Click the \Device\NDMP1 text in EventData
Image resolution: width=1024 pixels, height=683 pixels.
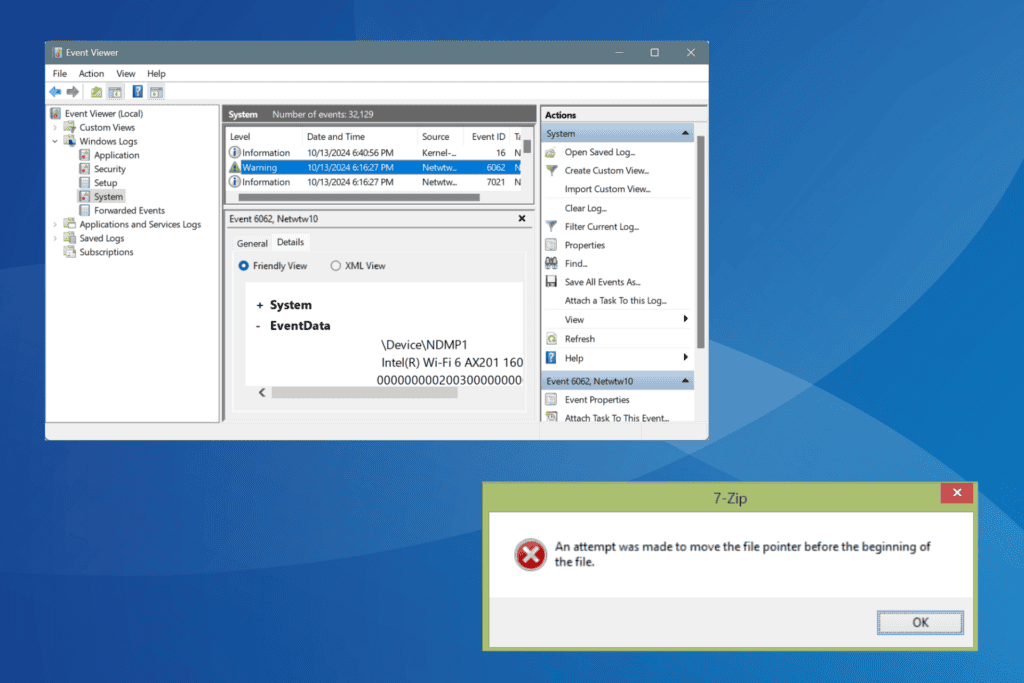click(424, 345)
